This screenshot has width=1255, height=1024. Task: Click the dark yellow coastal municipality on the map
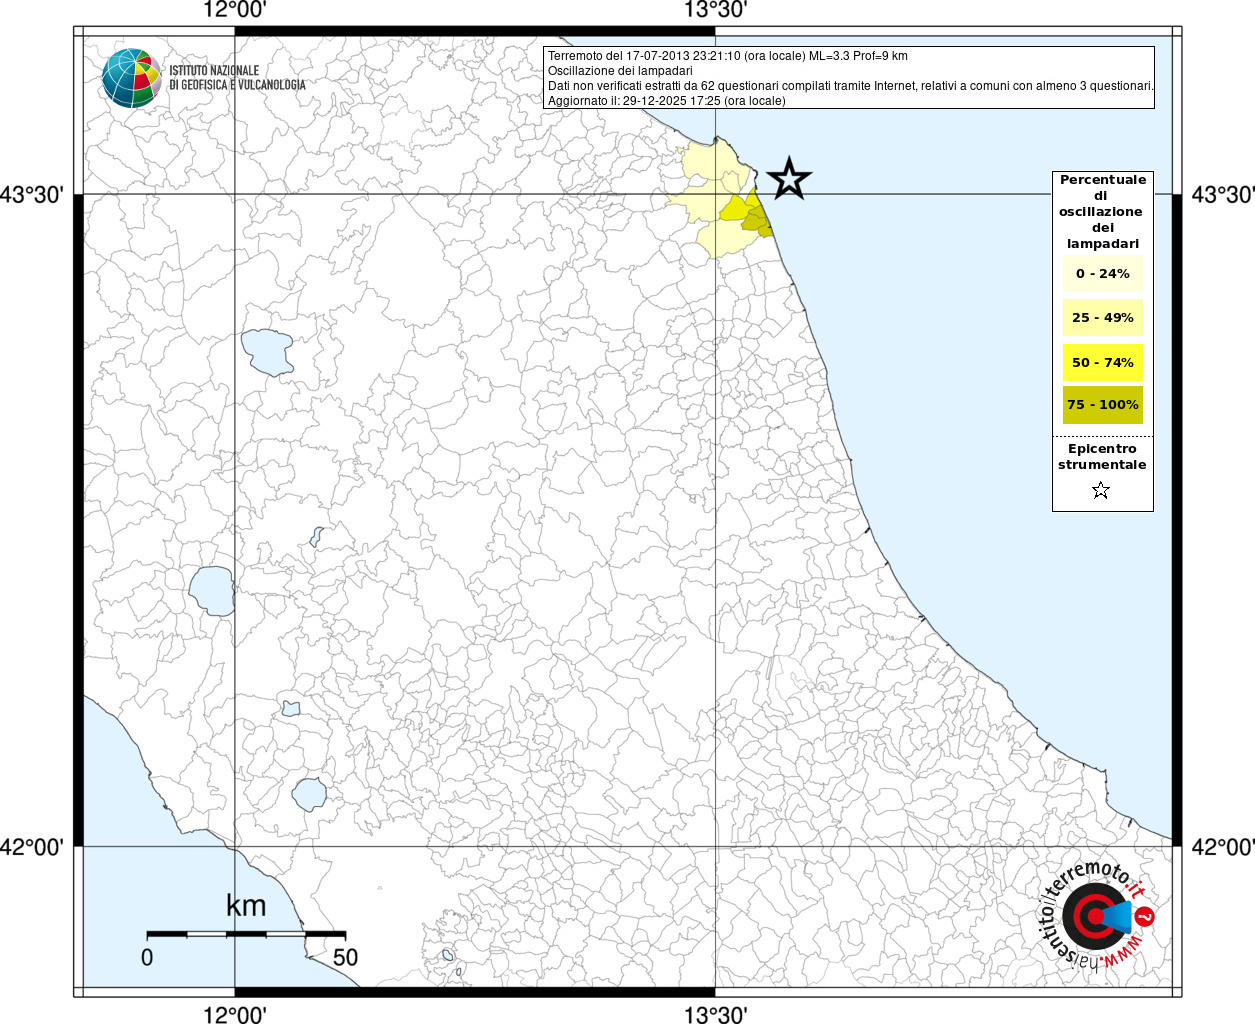(759, 223)
